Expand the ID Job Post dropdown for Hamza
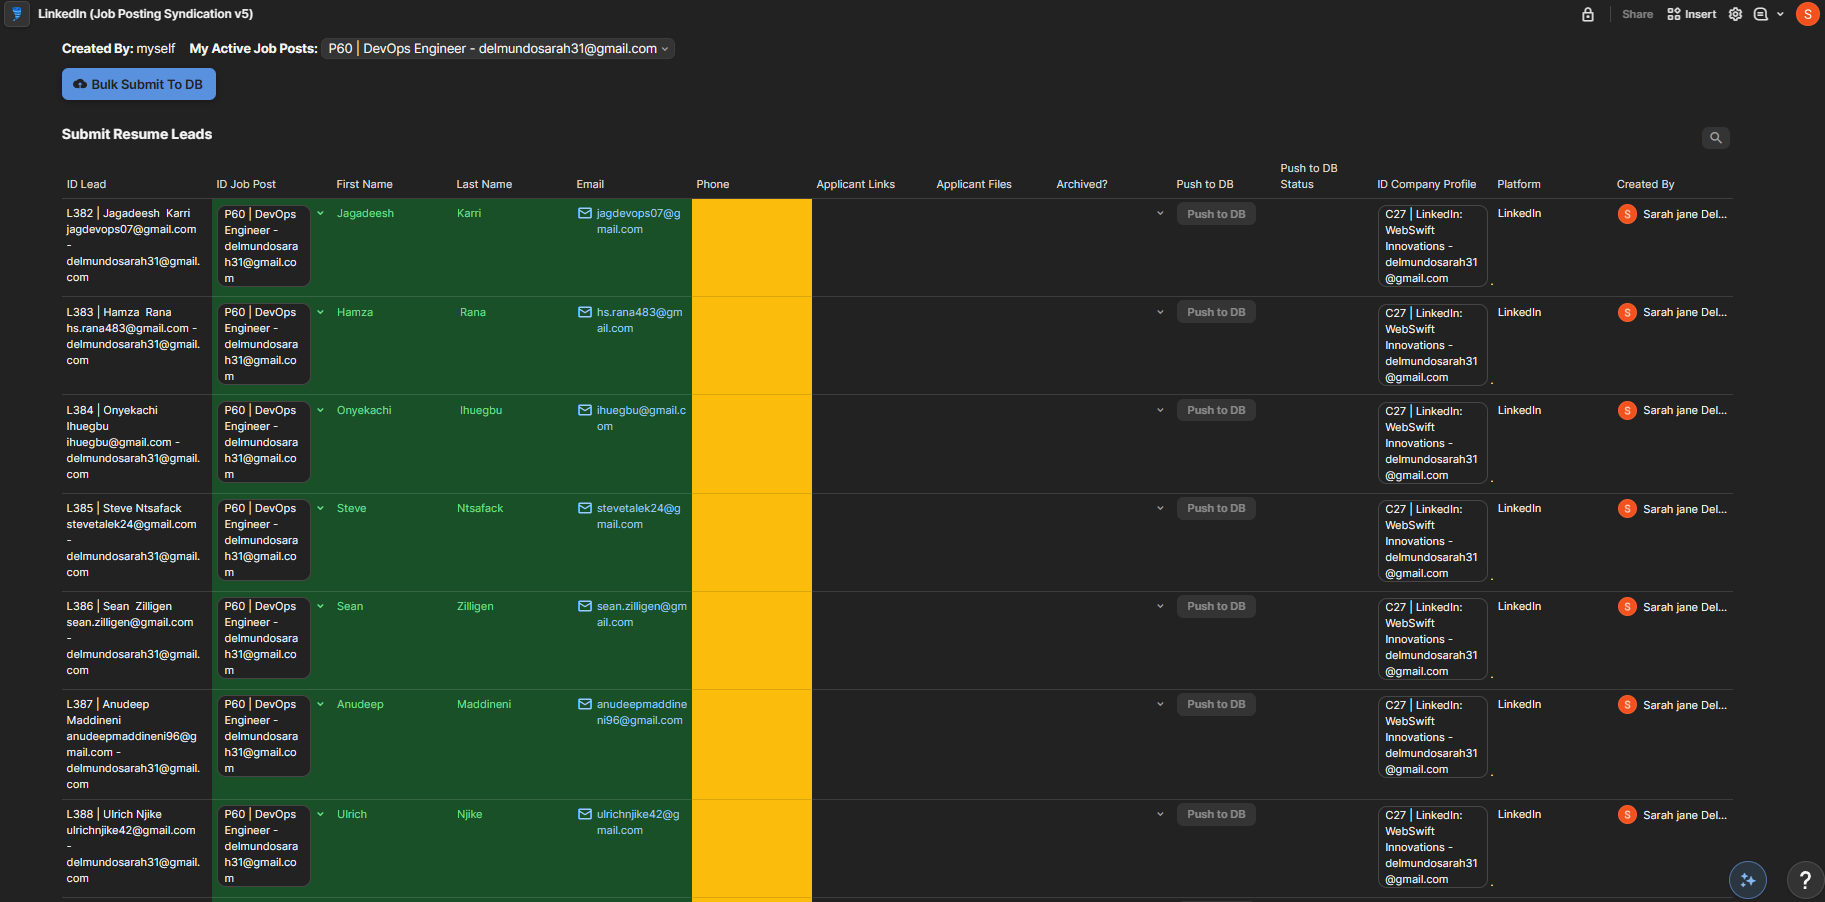 (x=321, y=312)
